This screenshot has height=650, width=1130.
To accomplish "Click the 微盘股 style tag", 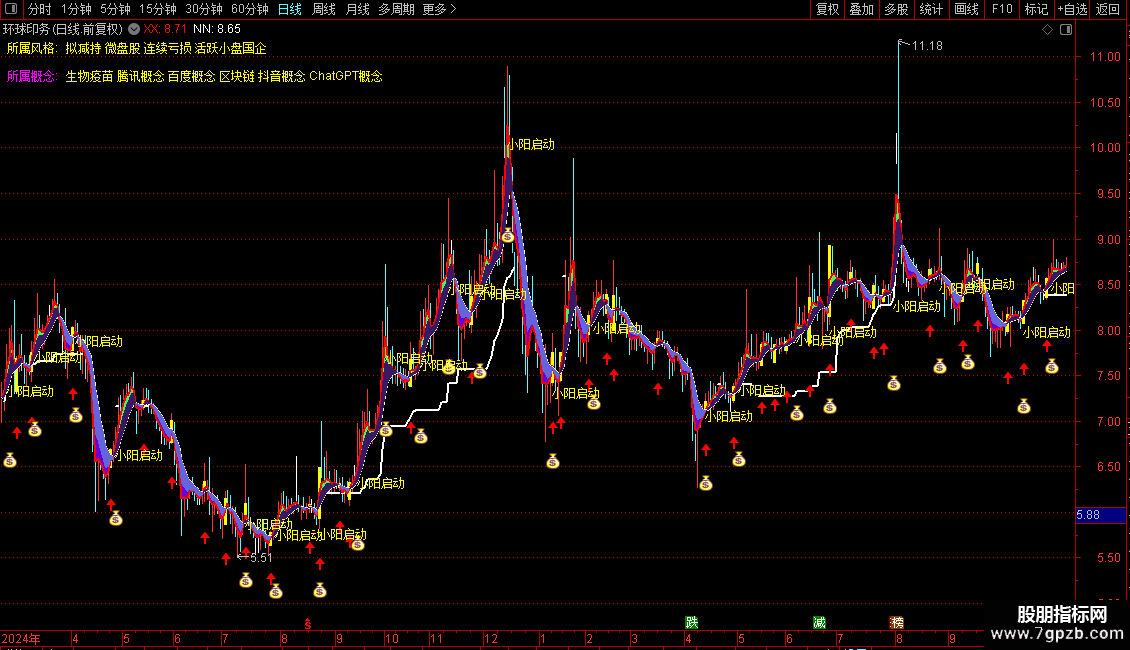I will pyautogui.click(x=123, y=48).
